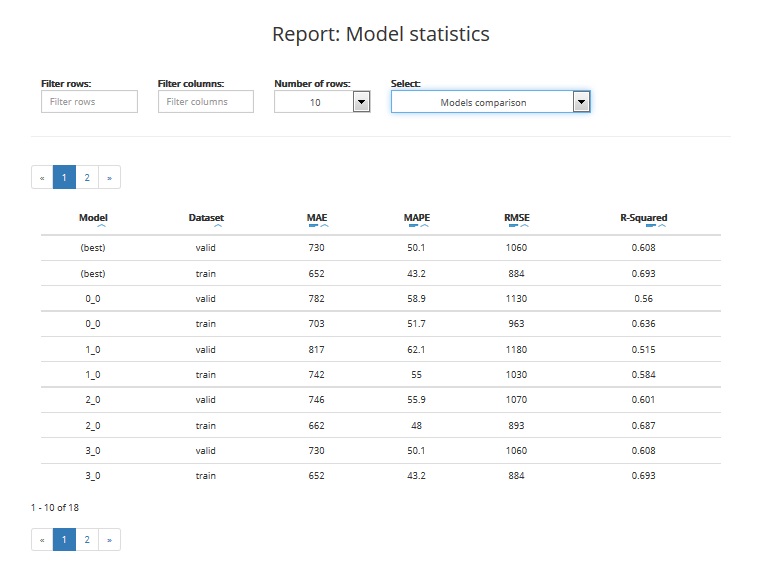This screenshot has width=761, height=569.
Task: Select page 1 in the bottom pagination
Action: click(x=64, y=540)
